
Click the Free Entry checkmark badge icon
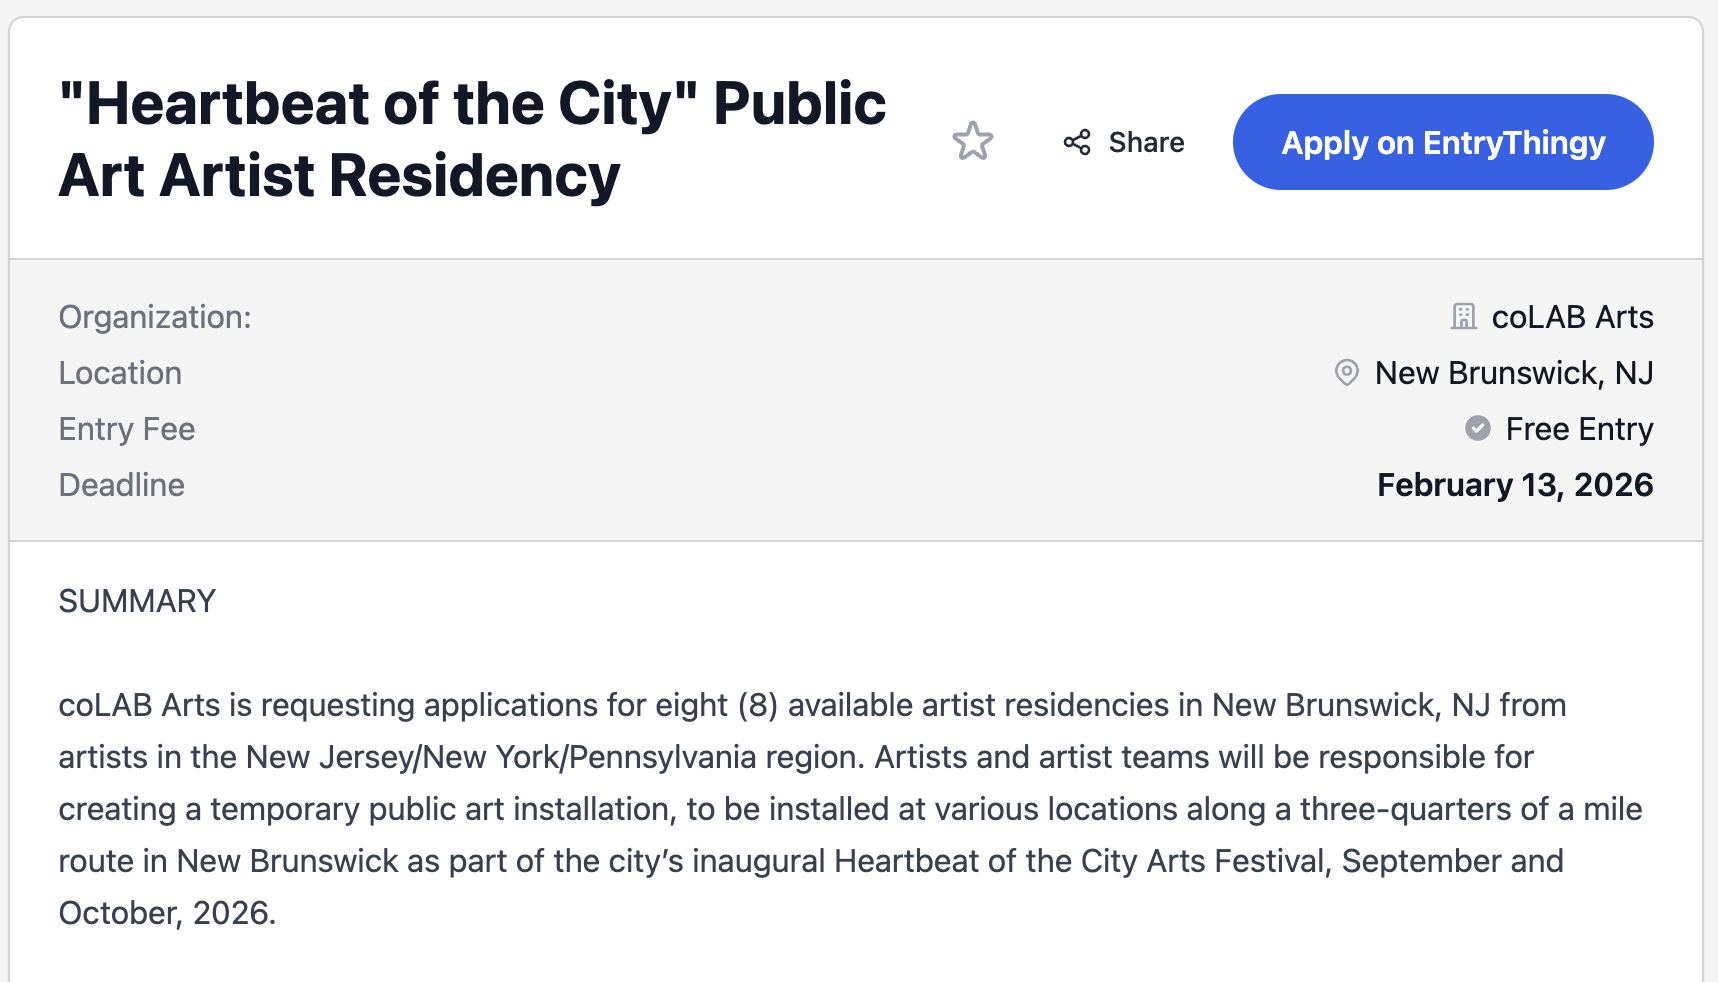pyautogui.click(x=1477, y=429)
